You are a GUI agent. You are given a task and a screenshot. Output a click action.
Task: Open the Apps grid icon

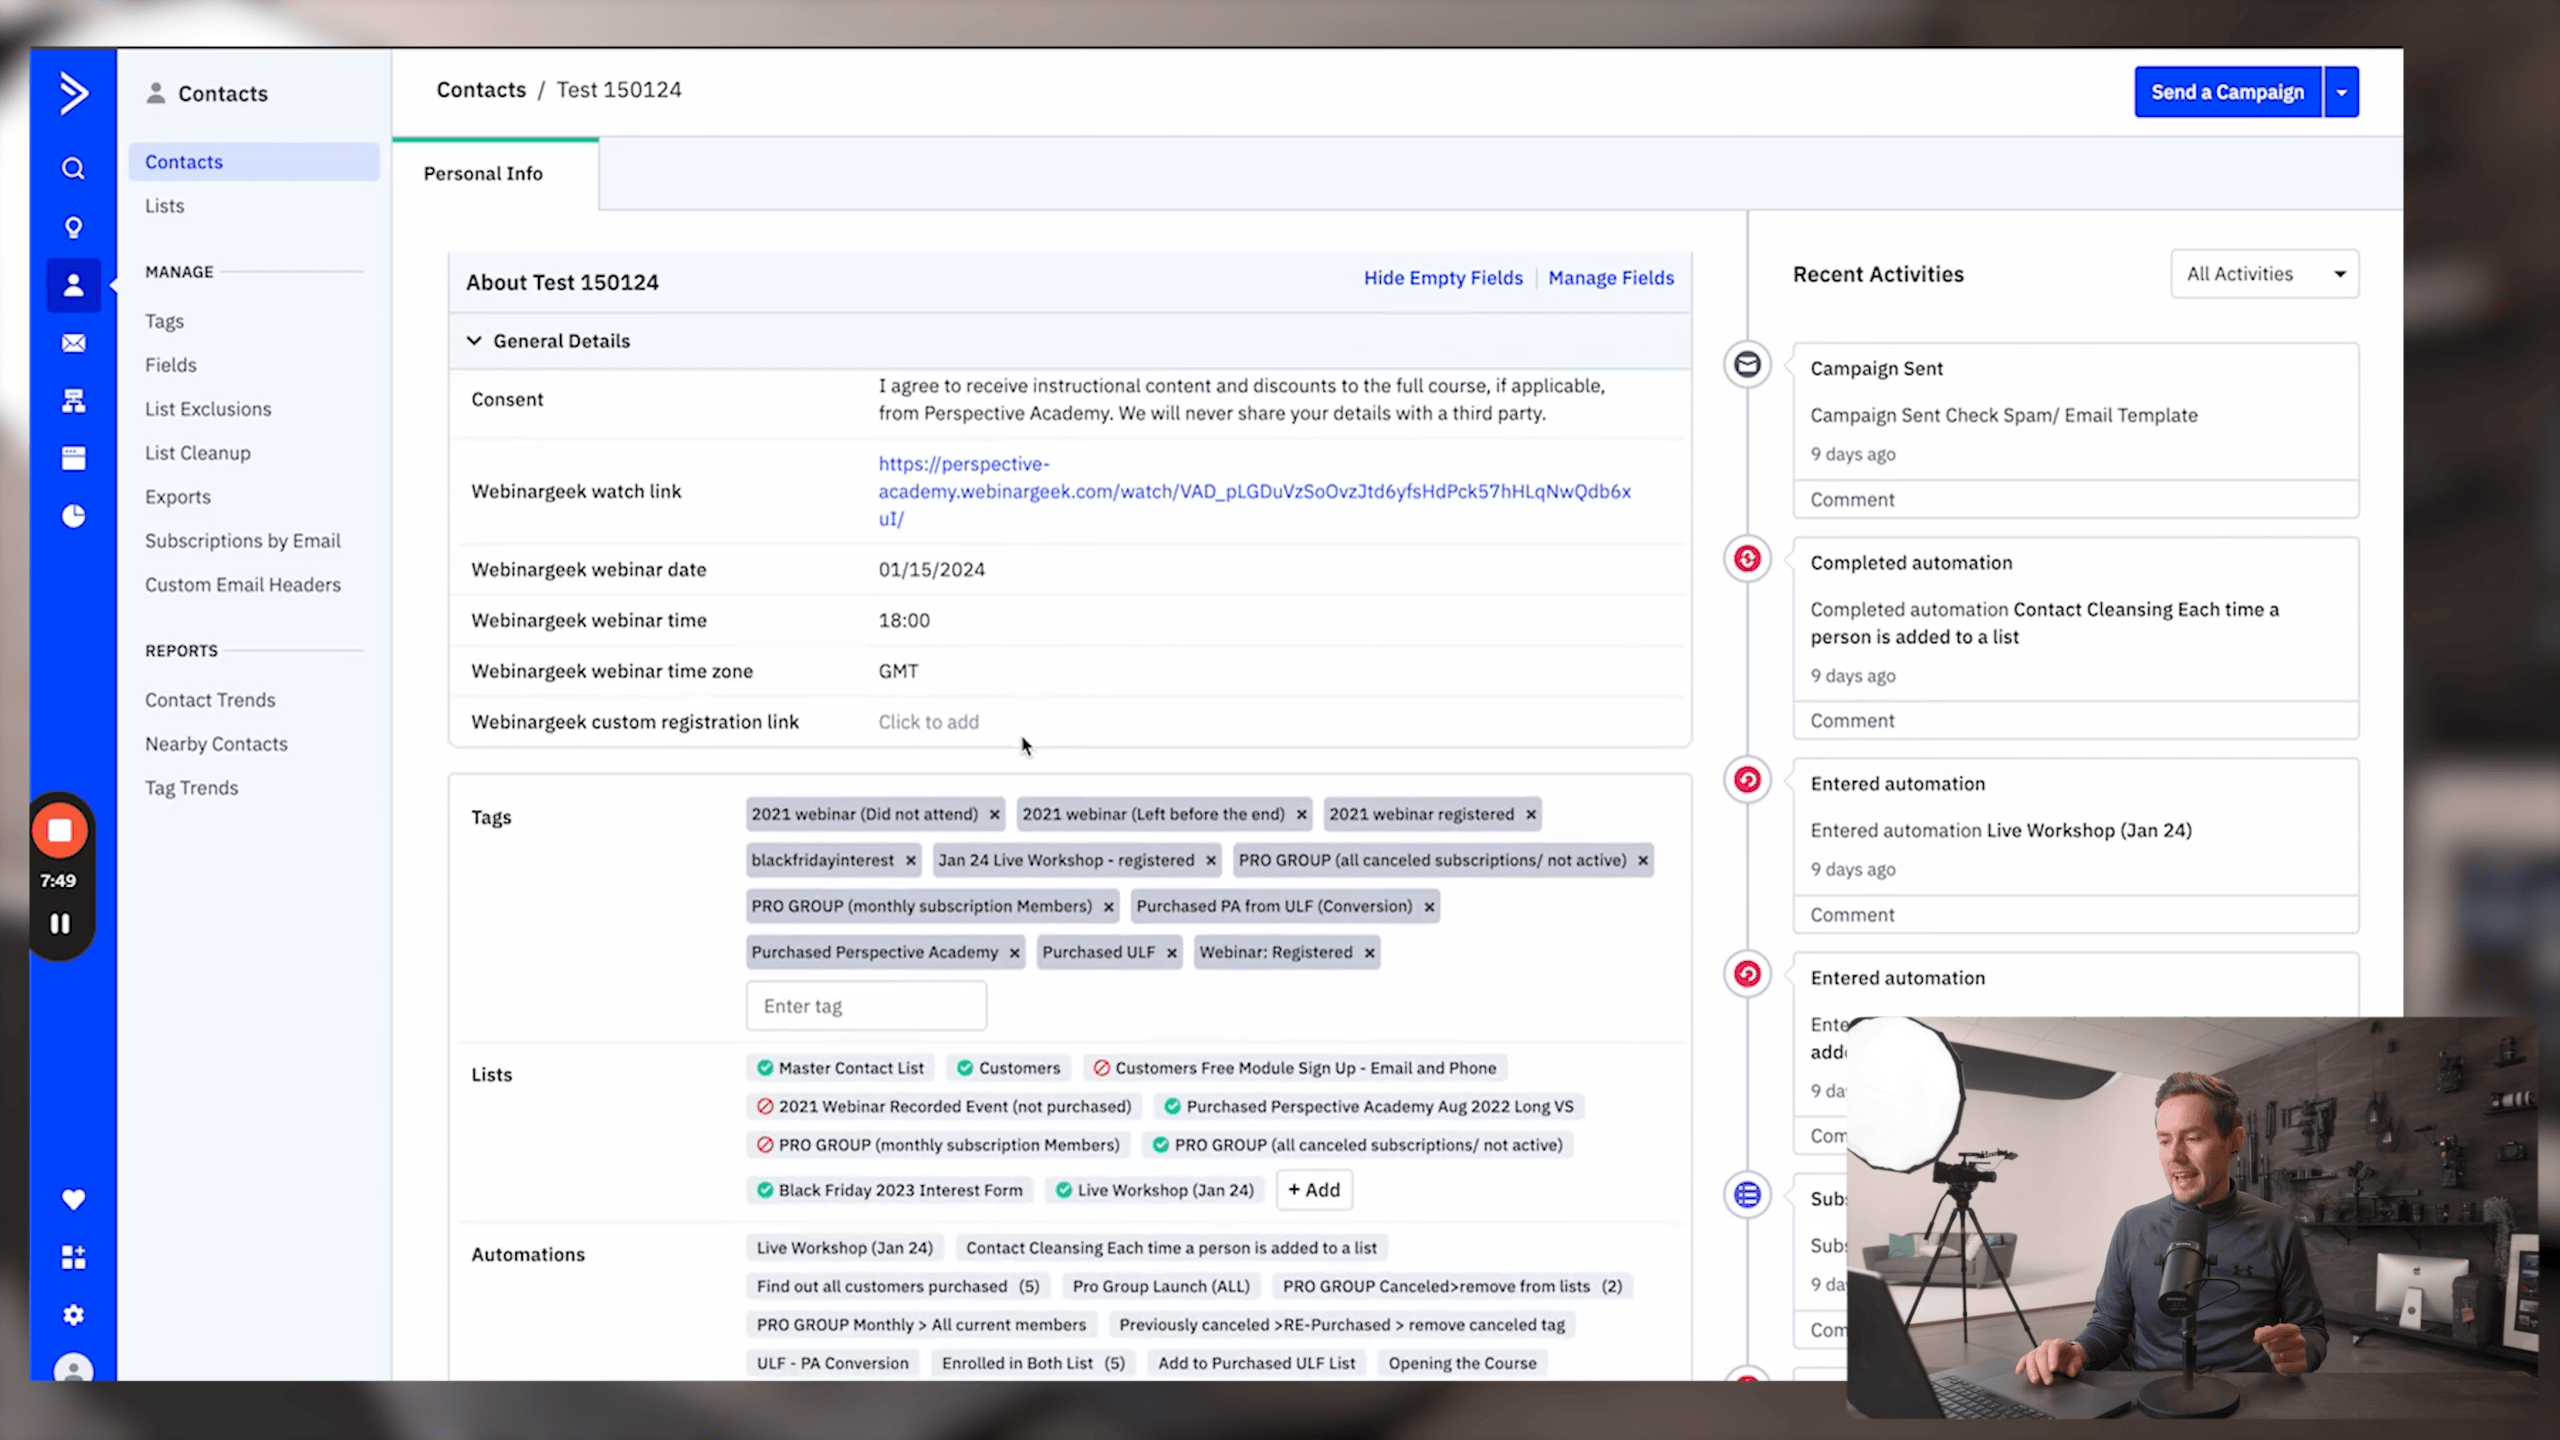click(x=73, y=1257)
